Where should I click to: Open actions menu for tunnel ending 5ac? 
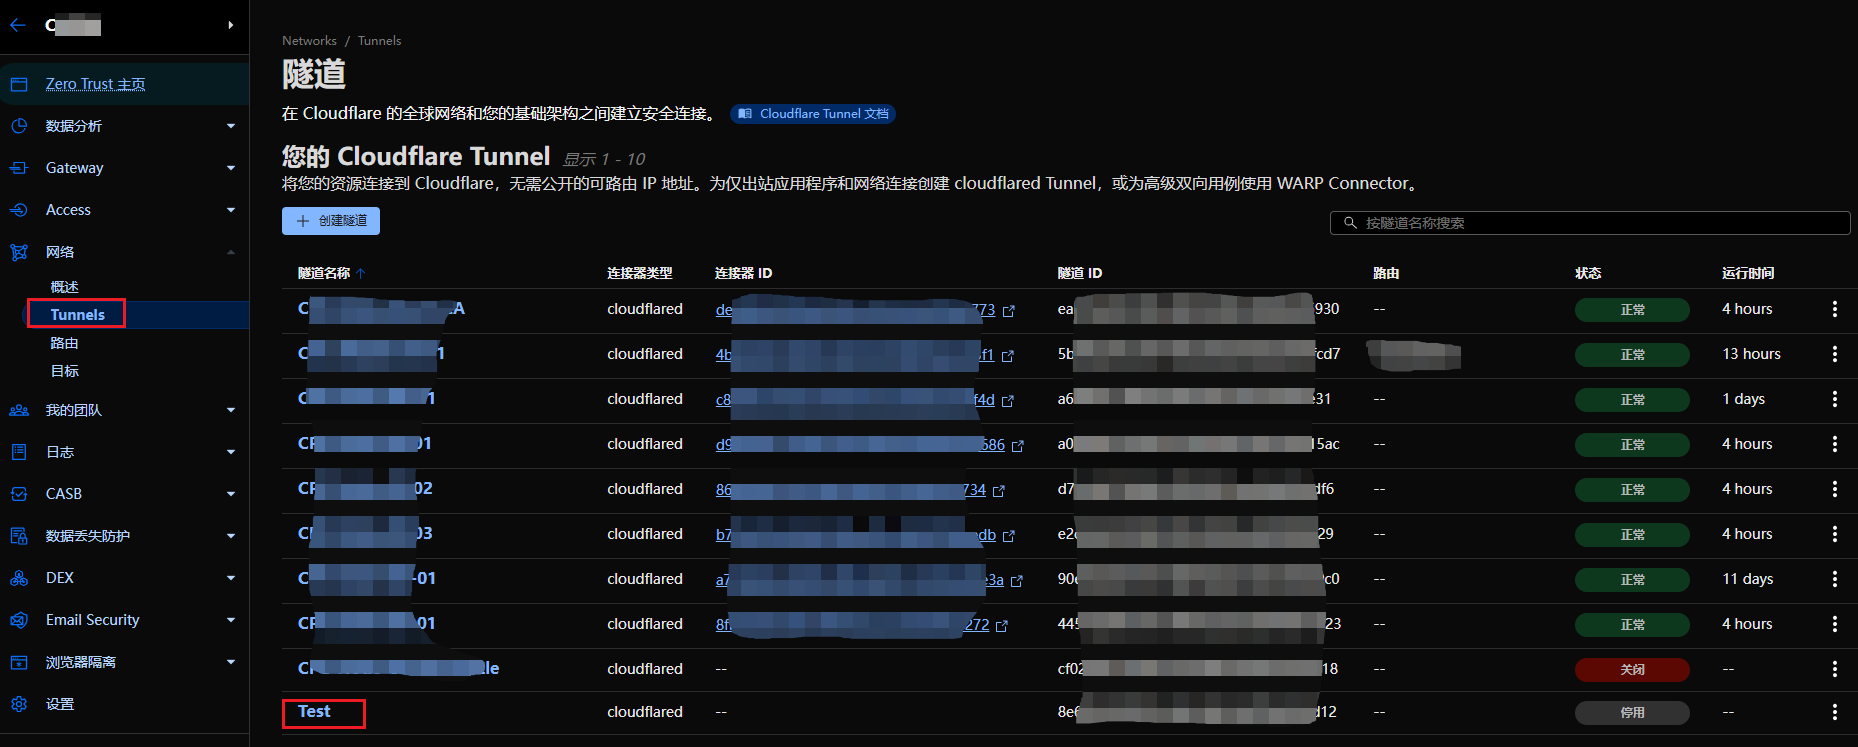tap(1834, 444)
